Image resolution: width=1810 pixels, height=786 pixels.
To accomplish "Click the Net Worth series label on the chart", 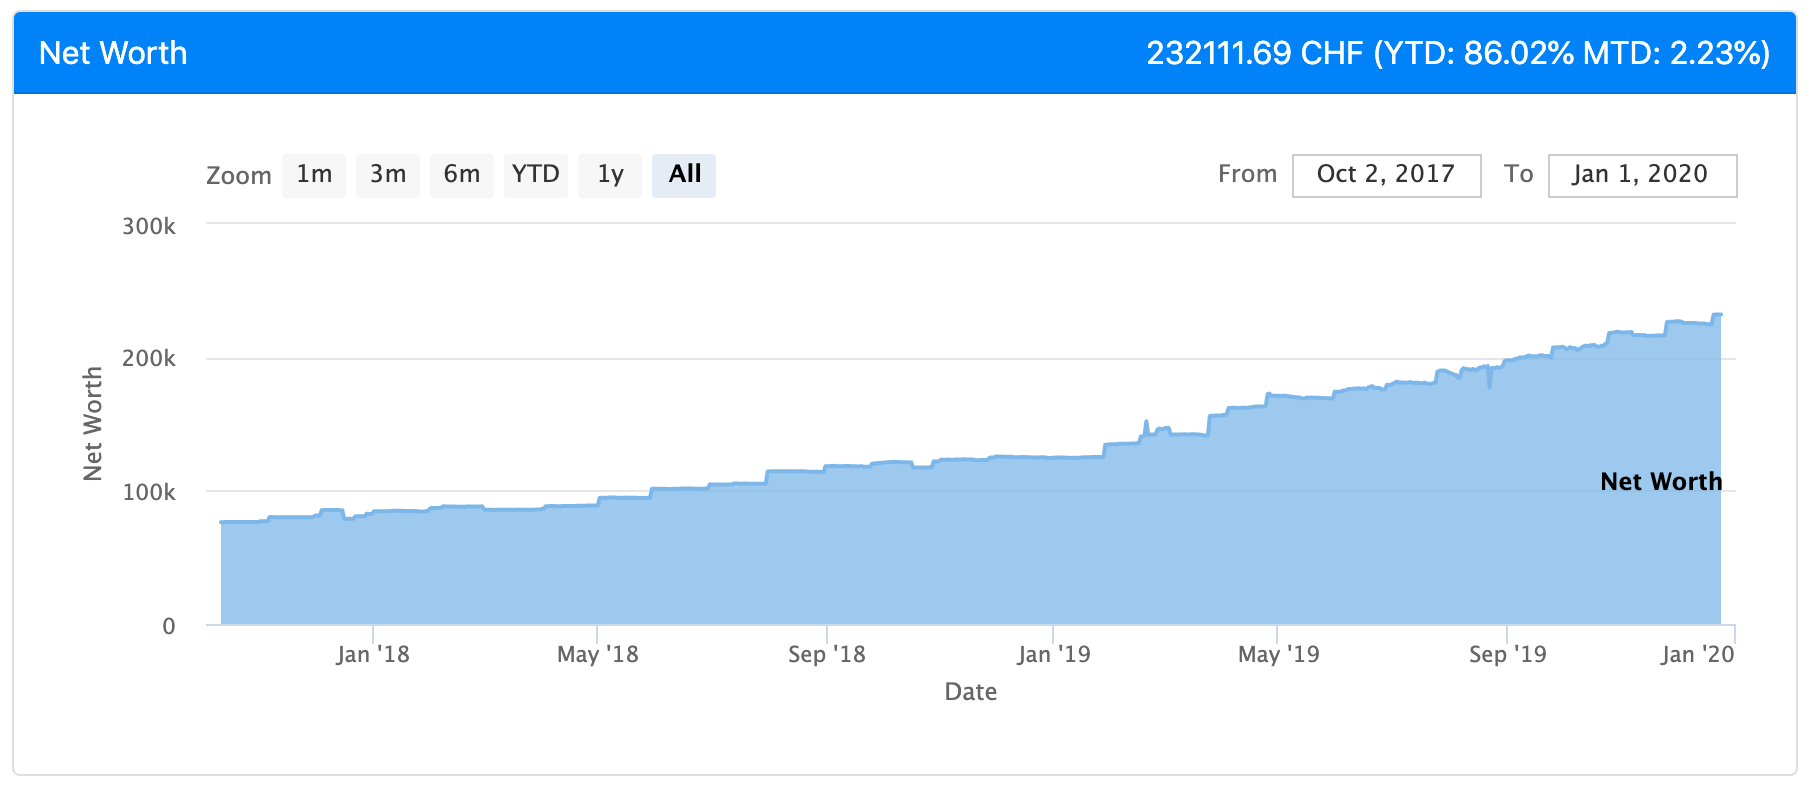I will (1661, 482).
